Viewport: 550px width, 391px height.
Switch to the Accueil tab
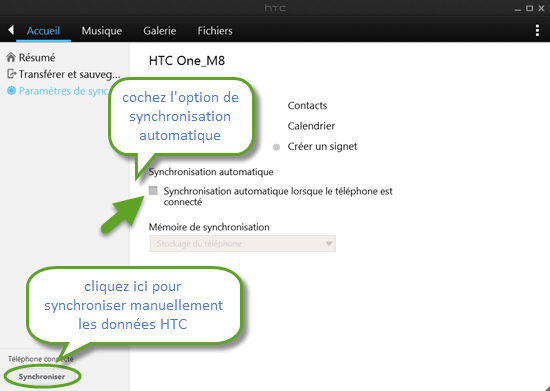[x=43, y=31]
